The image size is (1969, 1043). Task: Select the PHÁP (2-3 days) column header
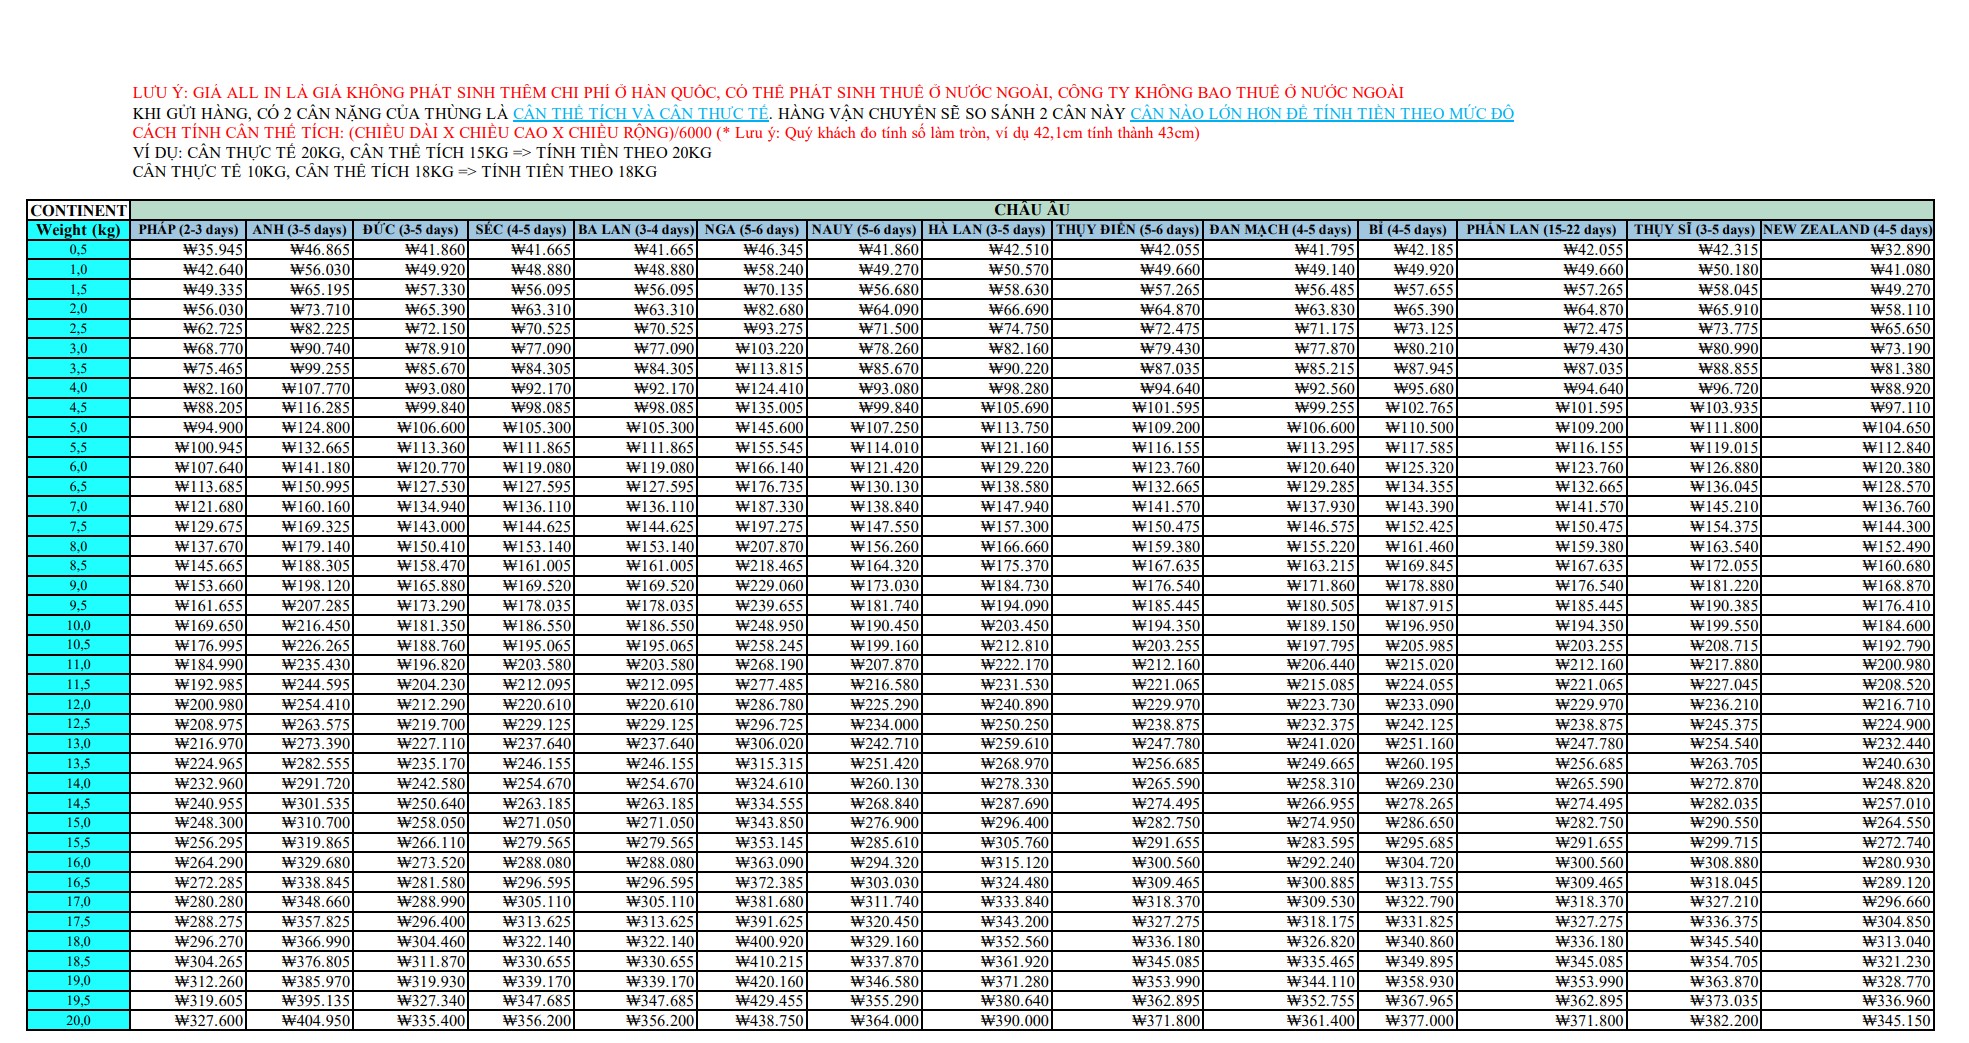(188, 230)
